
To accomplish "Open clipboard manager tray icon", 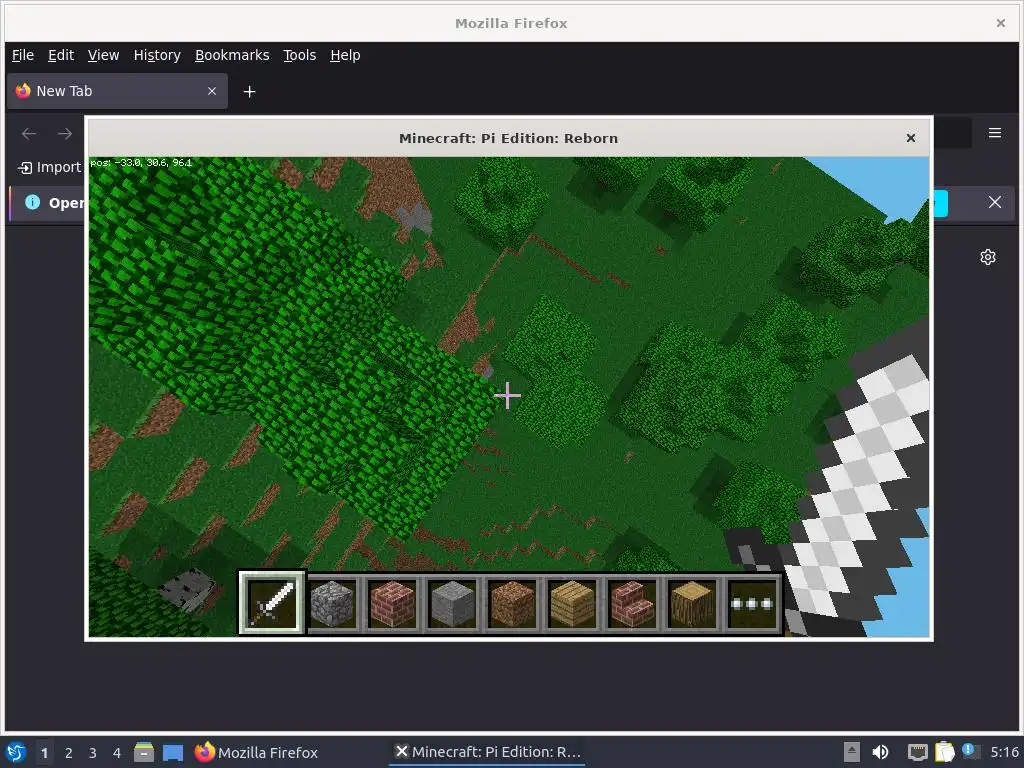I will coord(944,752).
